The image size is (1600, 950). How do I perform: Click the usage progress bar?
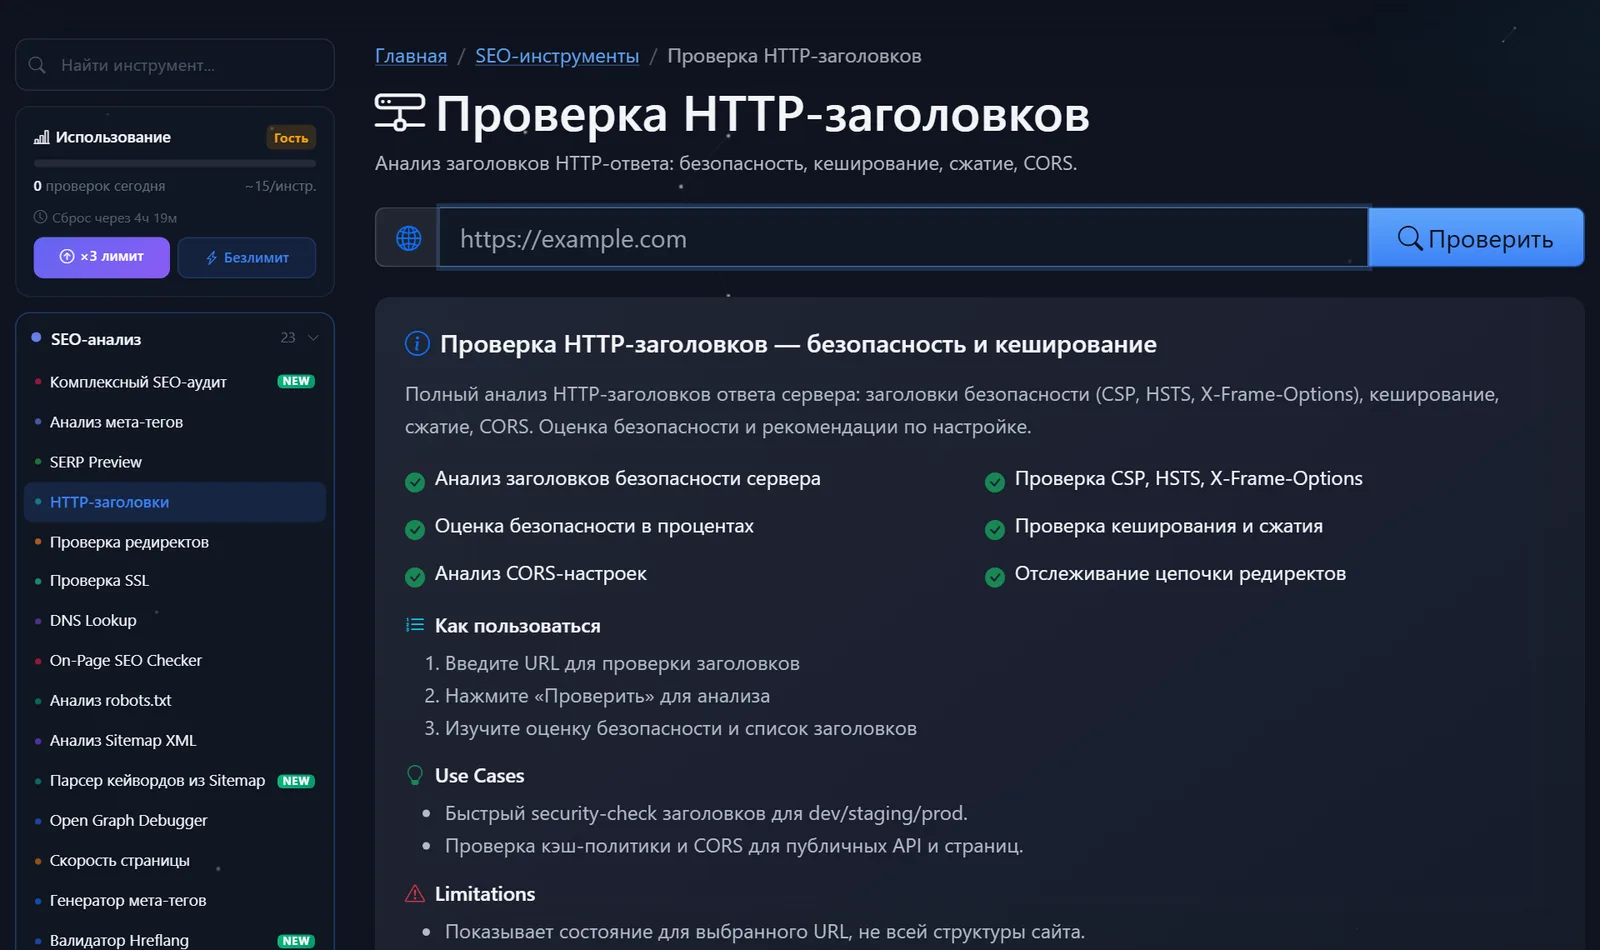175,163
